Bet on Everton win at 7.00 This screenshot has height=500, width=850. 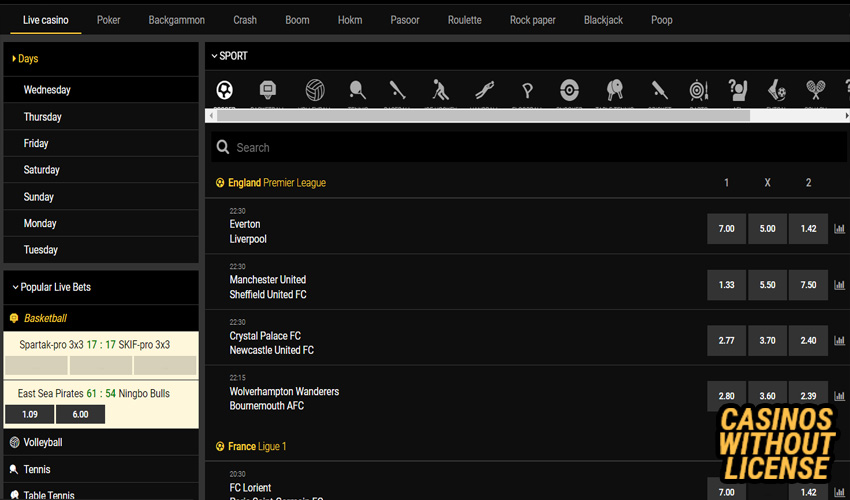click(x=726, y=229)
